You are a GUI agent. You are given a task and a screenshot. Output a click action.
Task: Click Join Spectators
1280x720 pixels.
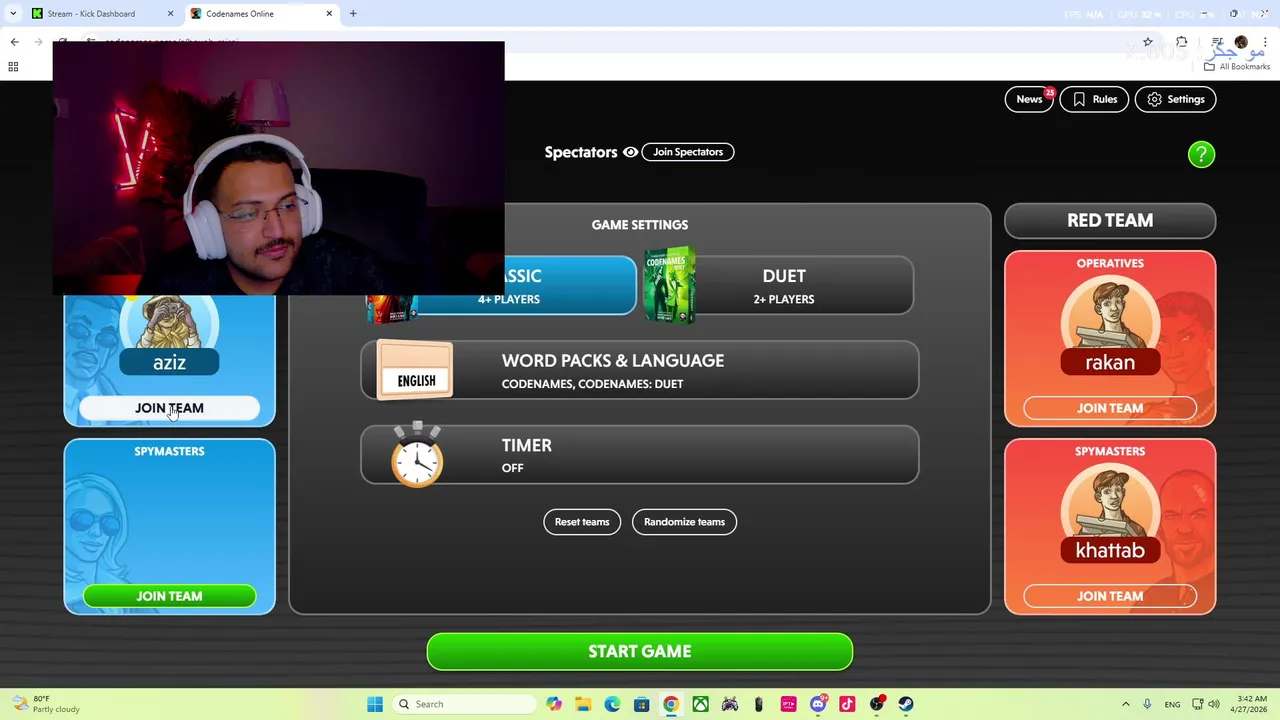click(x=688, y=152)
